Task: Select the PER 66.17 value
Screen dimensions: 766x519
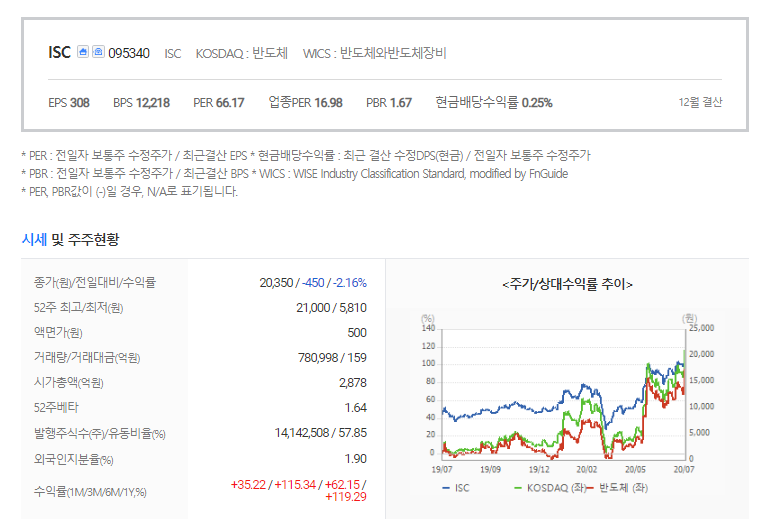Action: pos(219,103)
